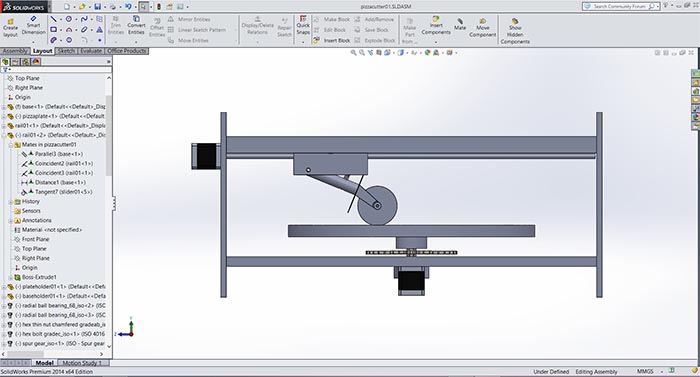Click New document icon in title bar
The image size is (700, 377).
[67, 7]
